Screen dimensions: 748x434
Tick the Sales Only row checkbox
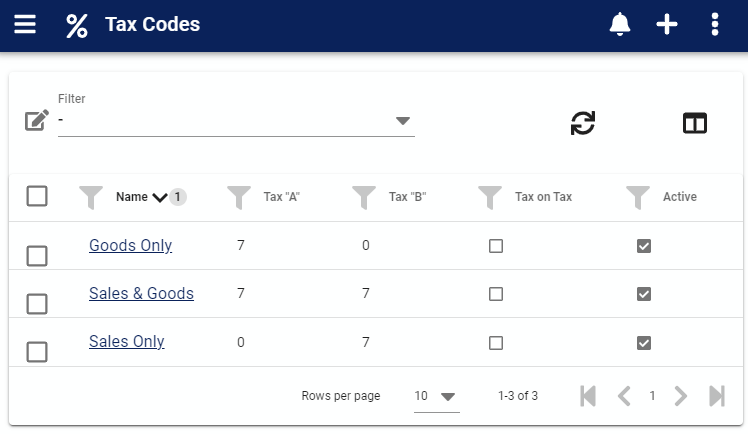coord(37,352)
